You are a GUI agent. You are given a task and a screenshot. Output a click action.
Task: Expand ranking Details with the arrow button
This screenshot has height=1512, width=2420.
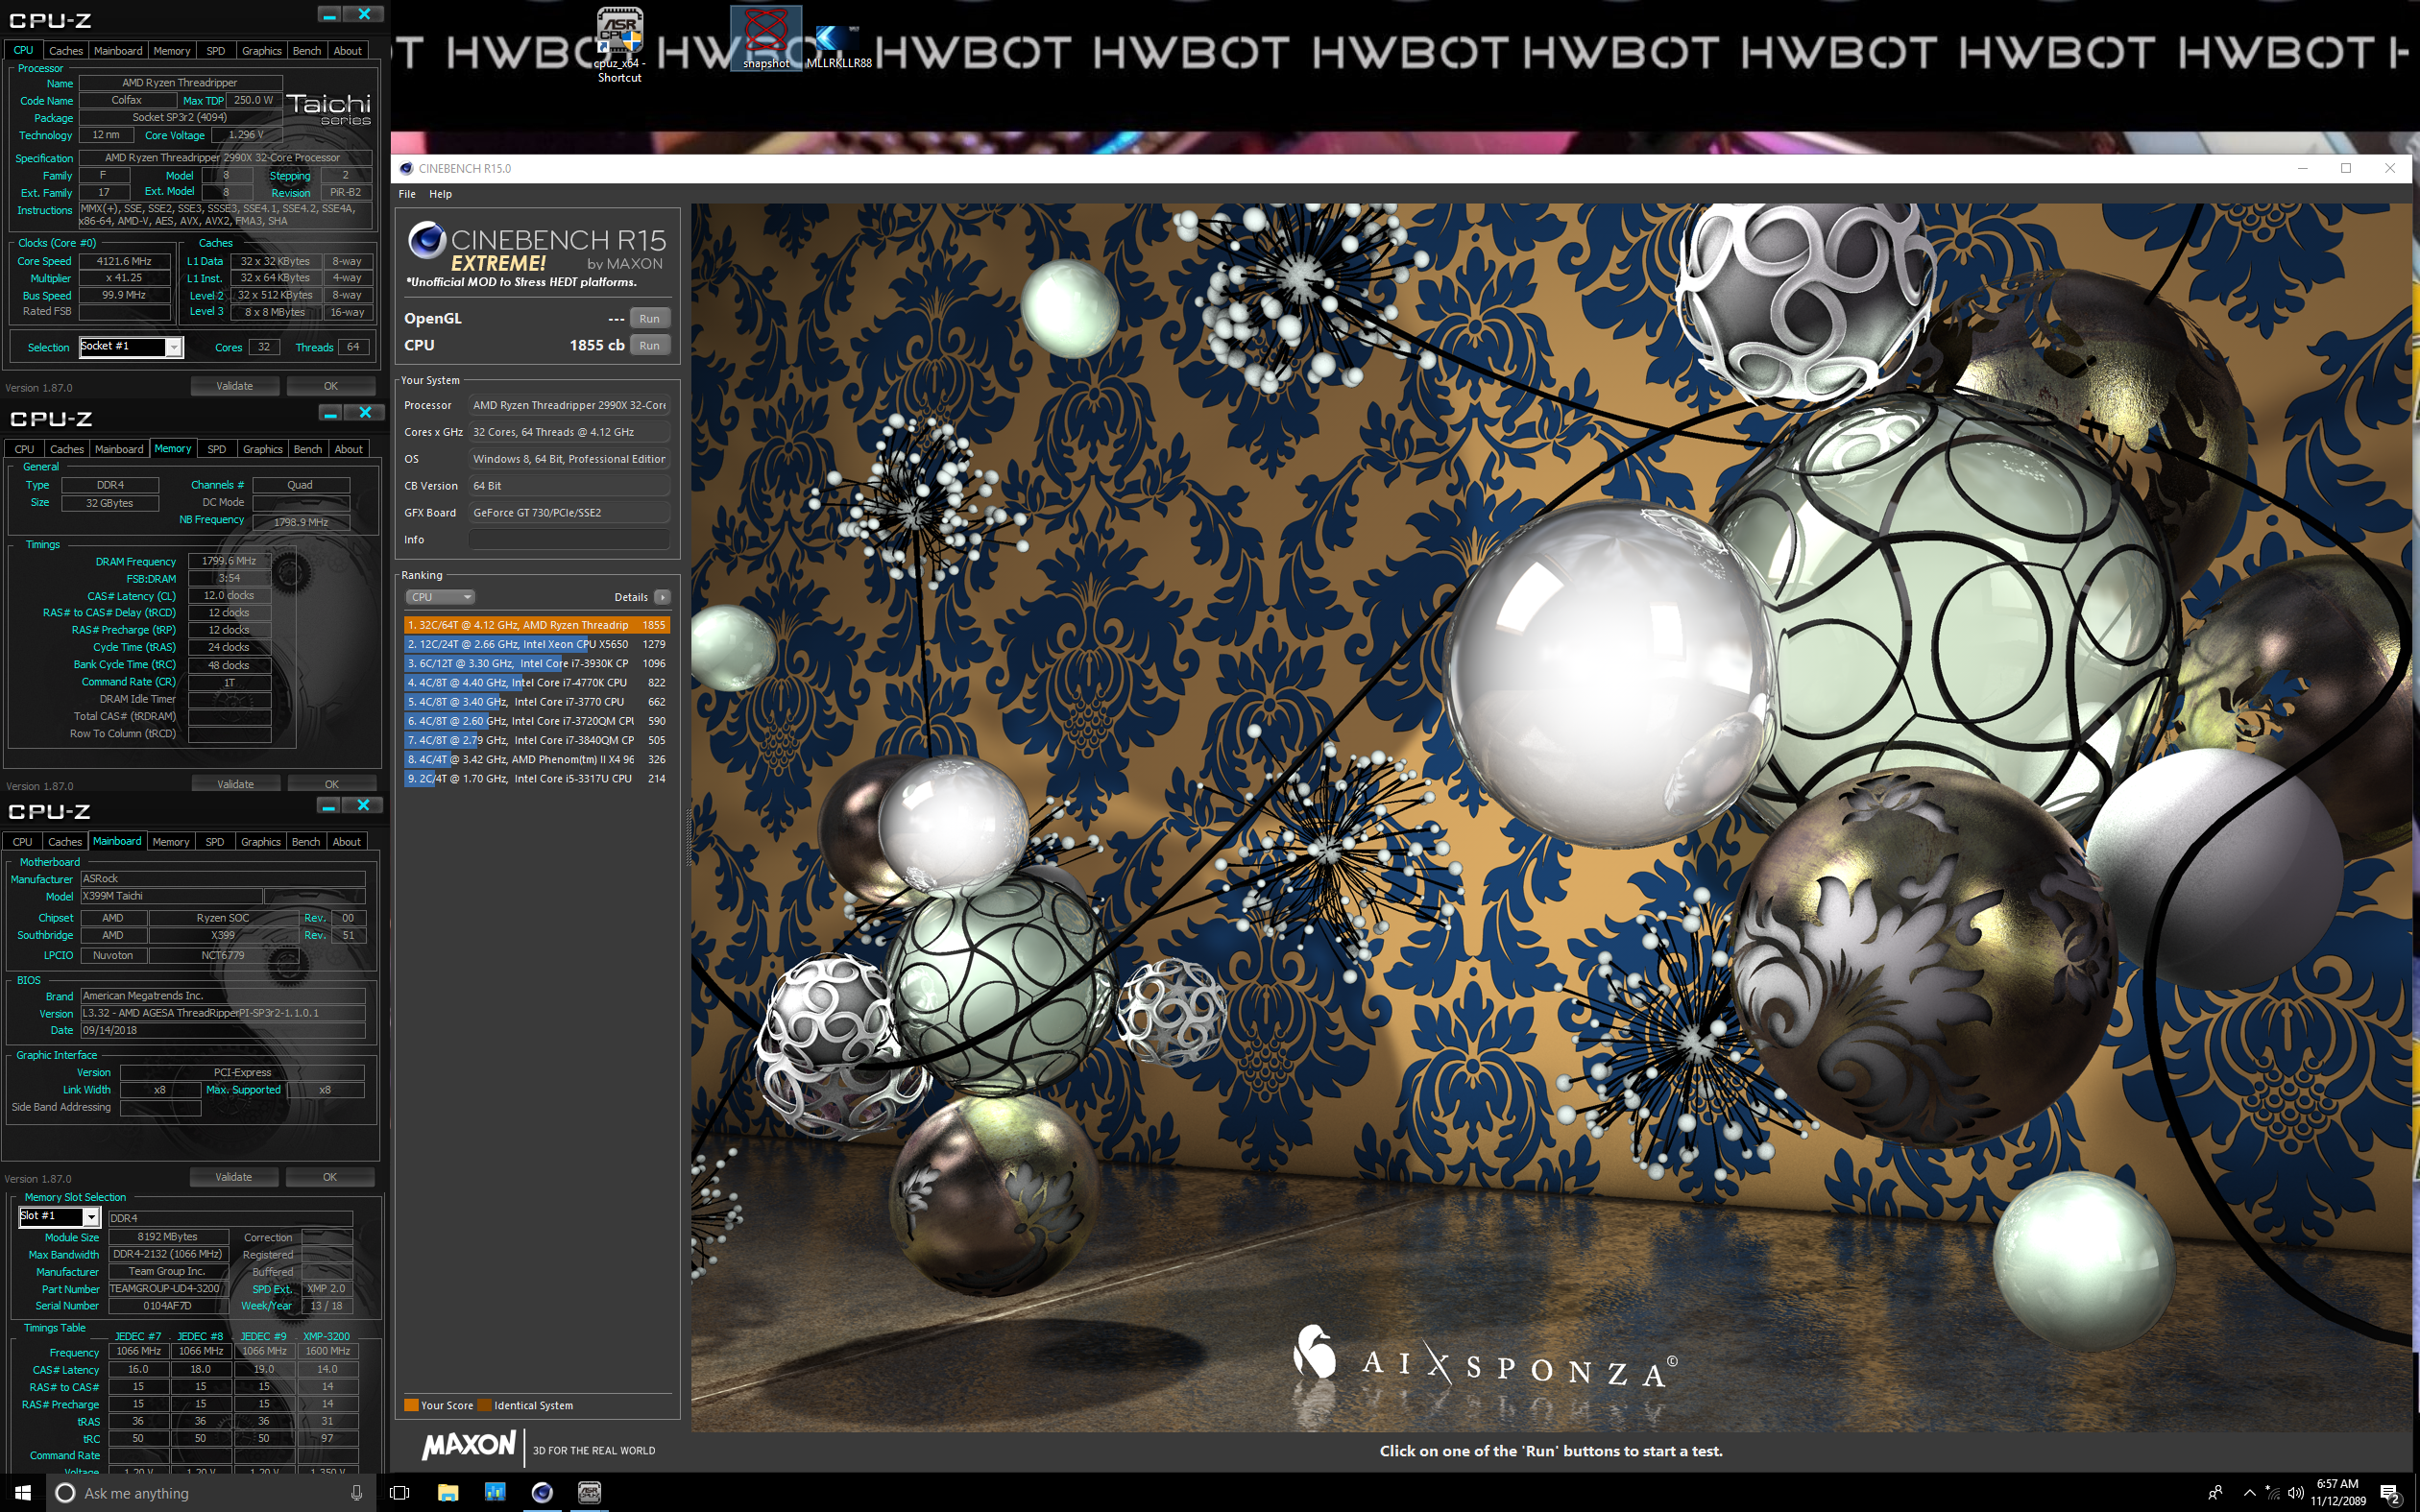pos(661,597)
